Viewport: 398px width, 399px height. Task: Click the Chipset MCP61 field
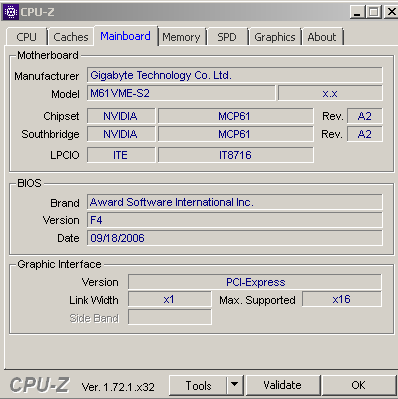coord(236,116)
